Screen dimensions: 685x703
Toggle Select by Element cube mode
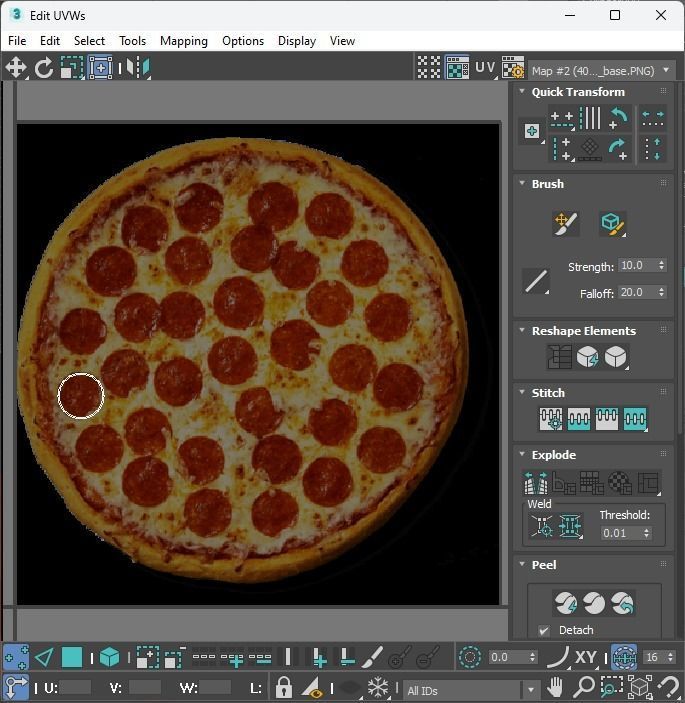click(x=109, y=658)
